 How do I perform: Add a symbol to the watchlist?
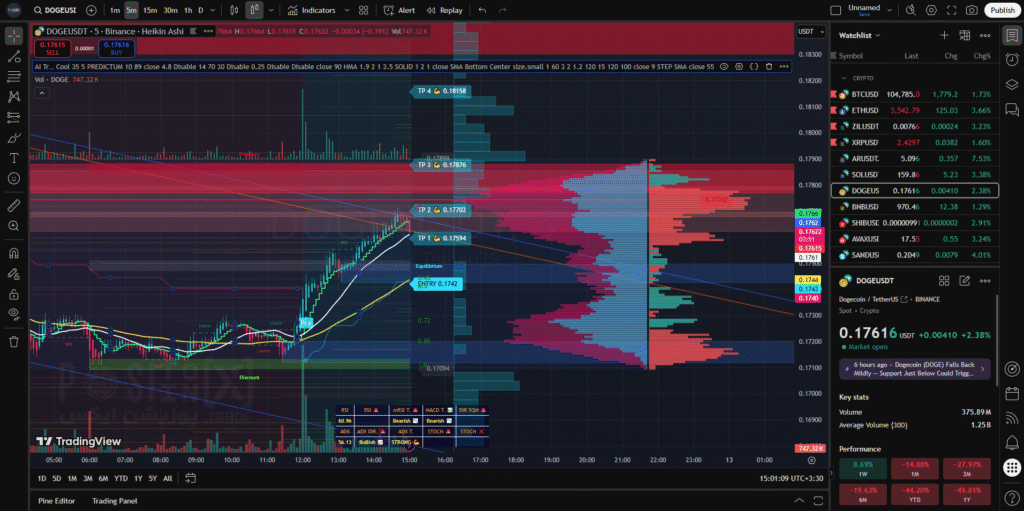944,35
